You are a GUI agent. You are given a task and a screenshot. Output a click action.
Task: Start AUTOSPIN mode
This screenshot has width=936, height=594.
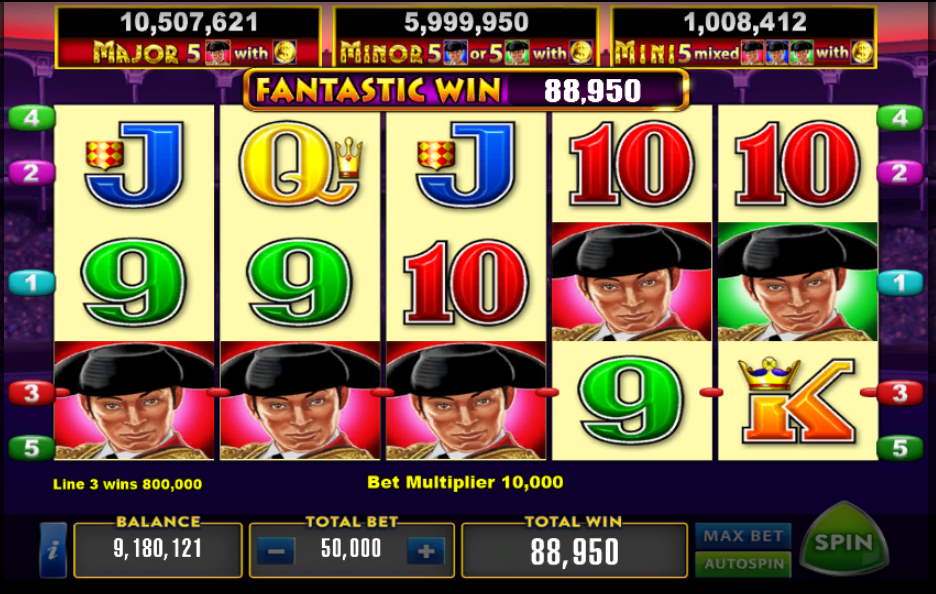click(743, 564)
